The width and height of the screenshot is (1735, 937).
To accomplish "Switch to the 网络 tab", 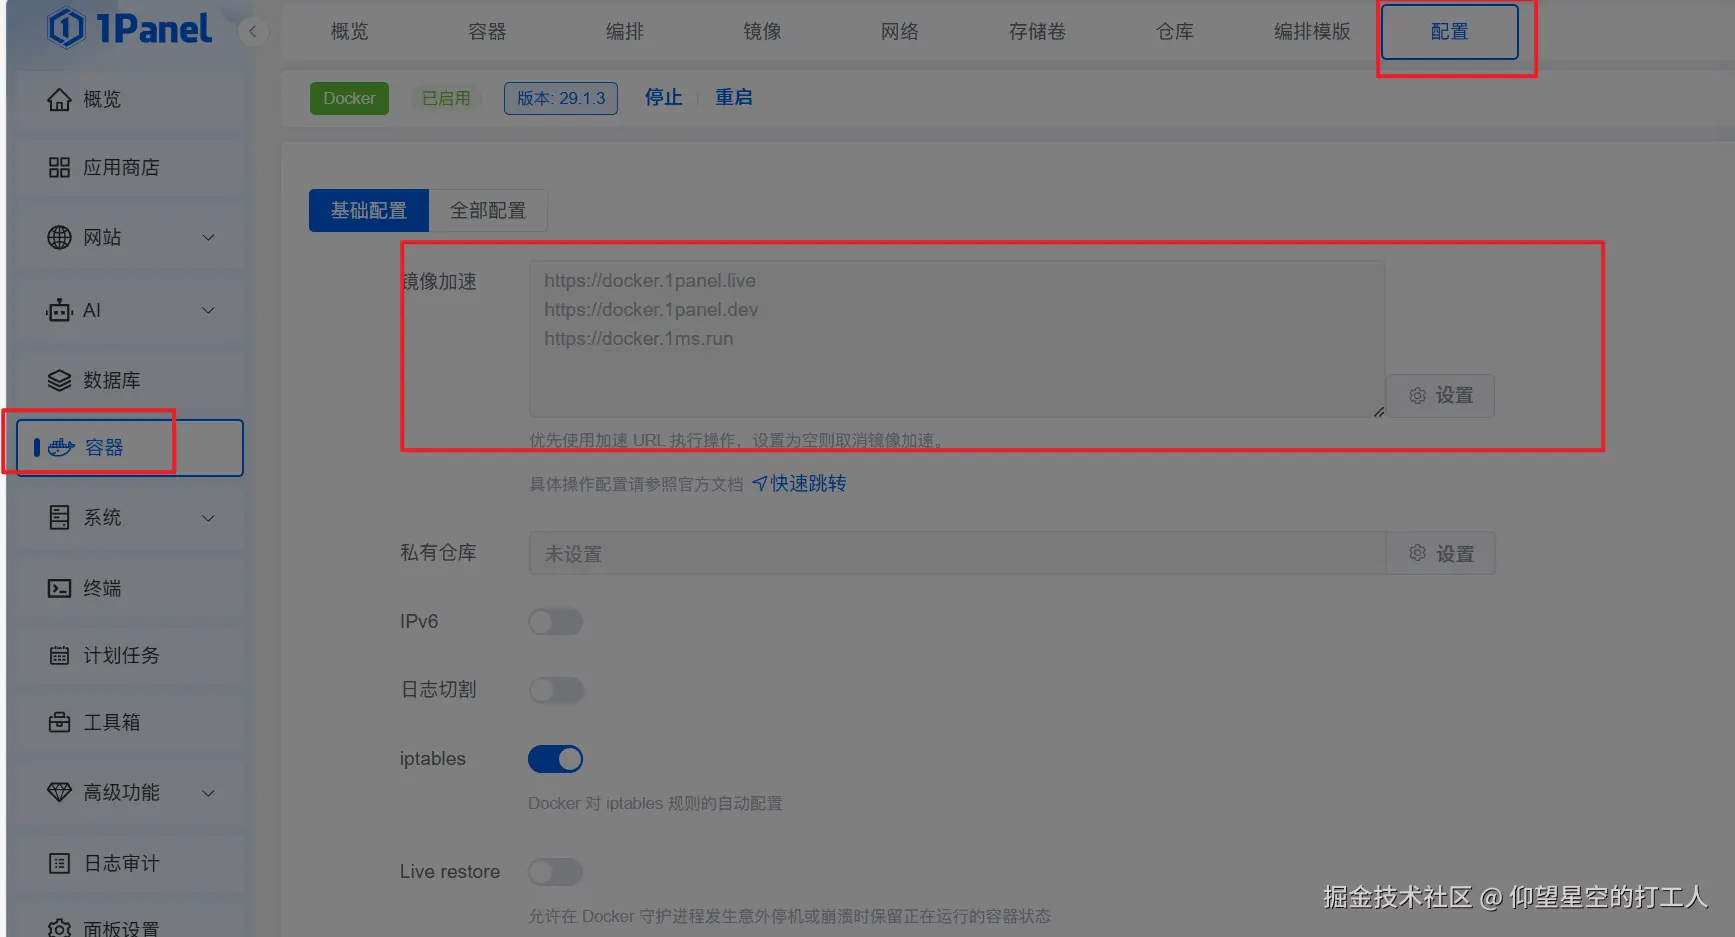I will [900, 32].
